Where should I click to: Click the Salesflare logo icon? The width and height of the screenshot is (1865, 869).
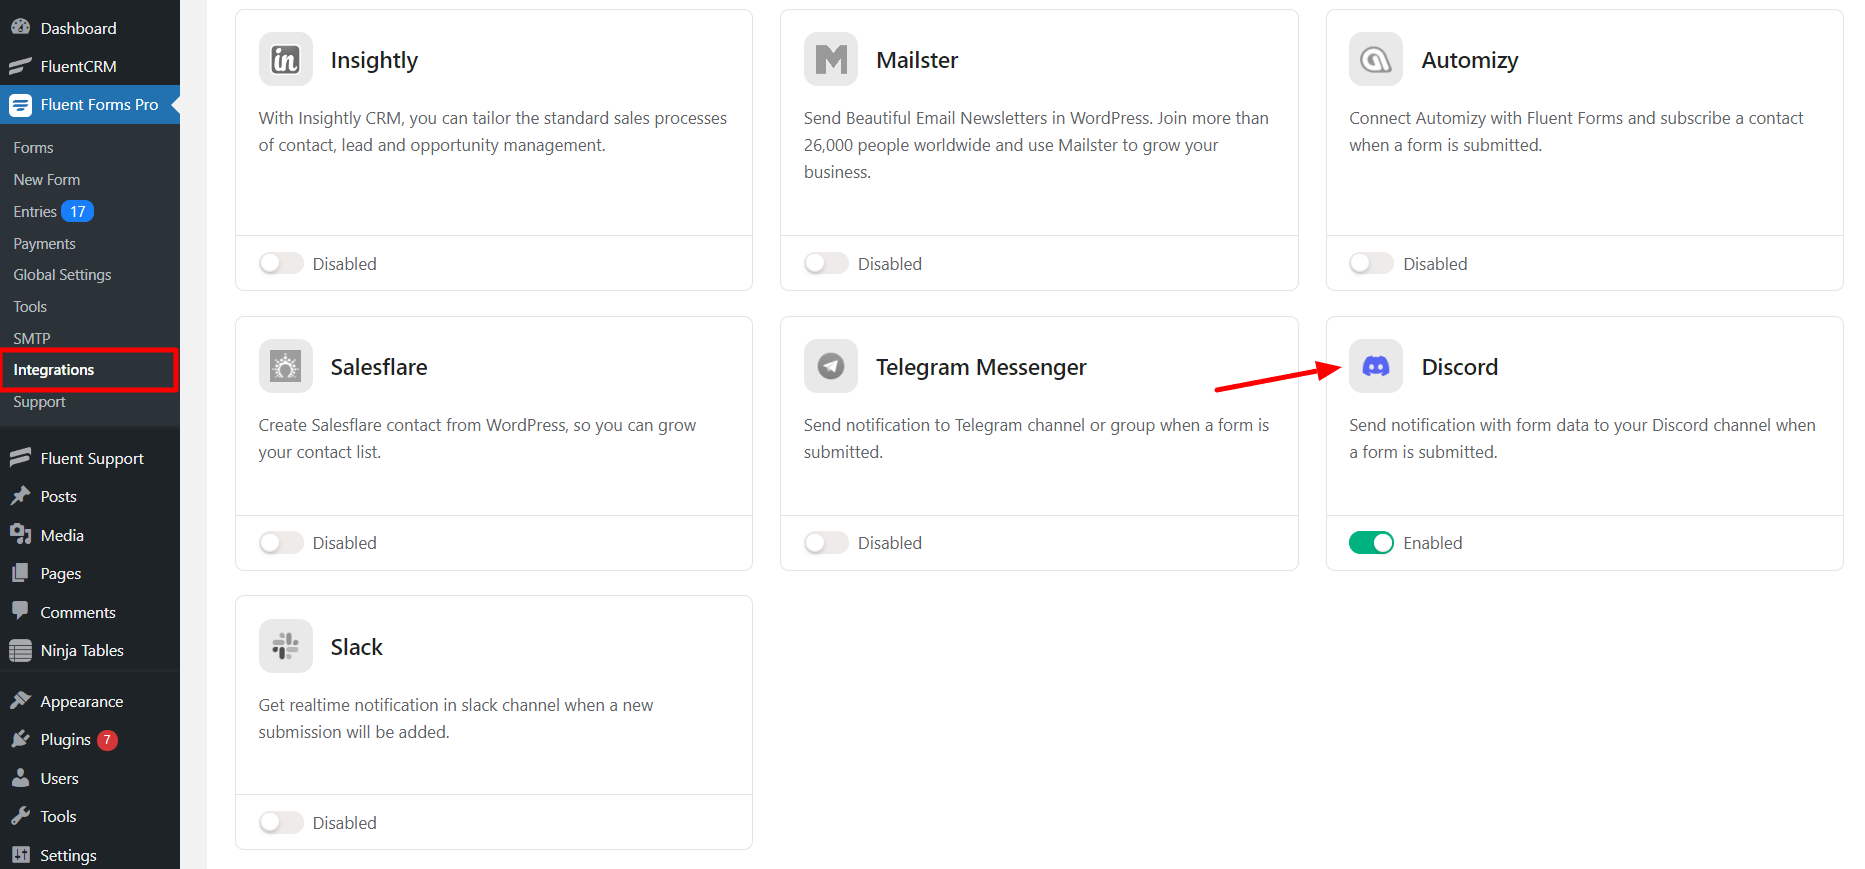point(285,367)
